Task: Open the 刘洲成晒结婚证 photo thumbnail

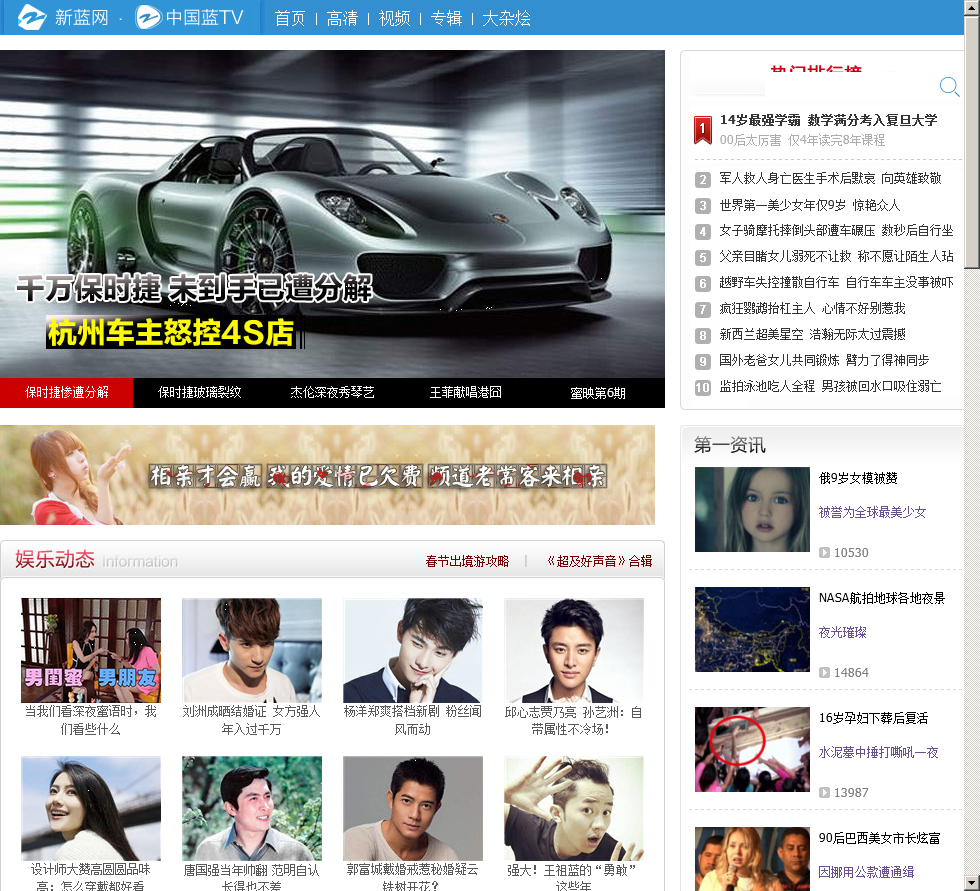Action: point(252,650)
